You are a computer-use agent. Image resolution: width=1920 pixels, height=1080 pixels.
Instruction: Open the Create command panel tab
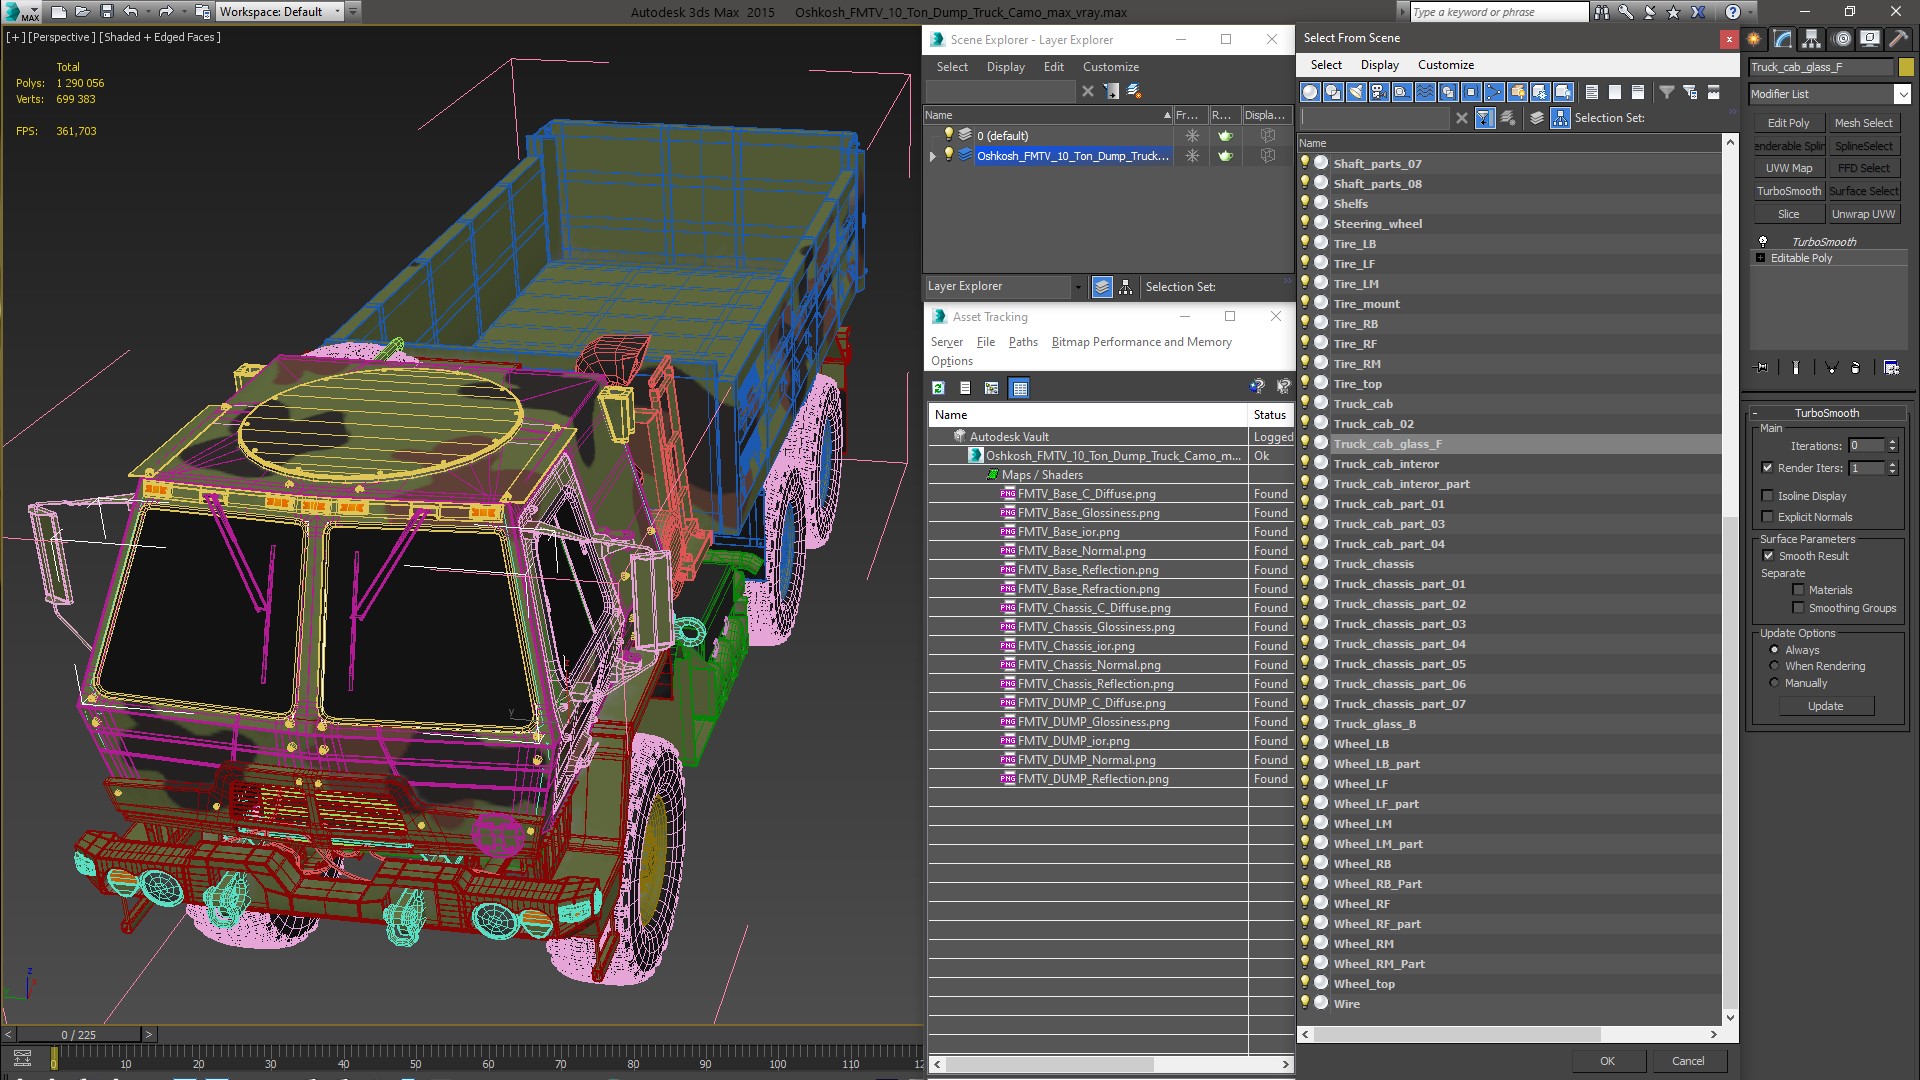click(x=1754, y=39)
